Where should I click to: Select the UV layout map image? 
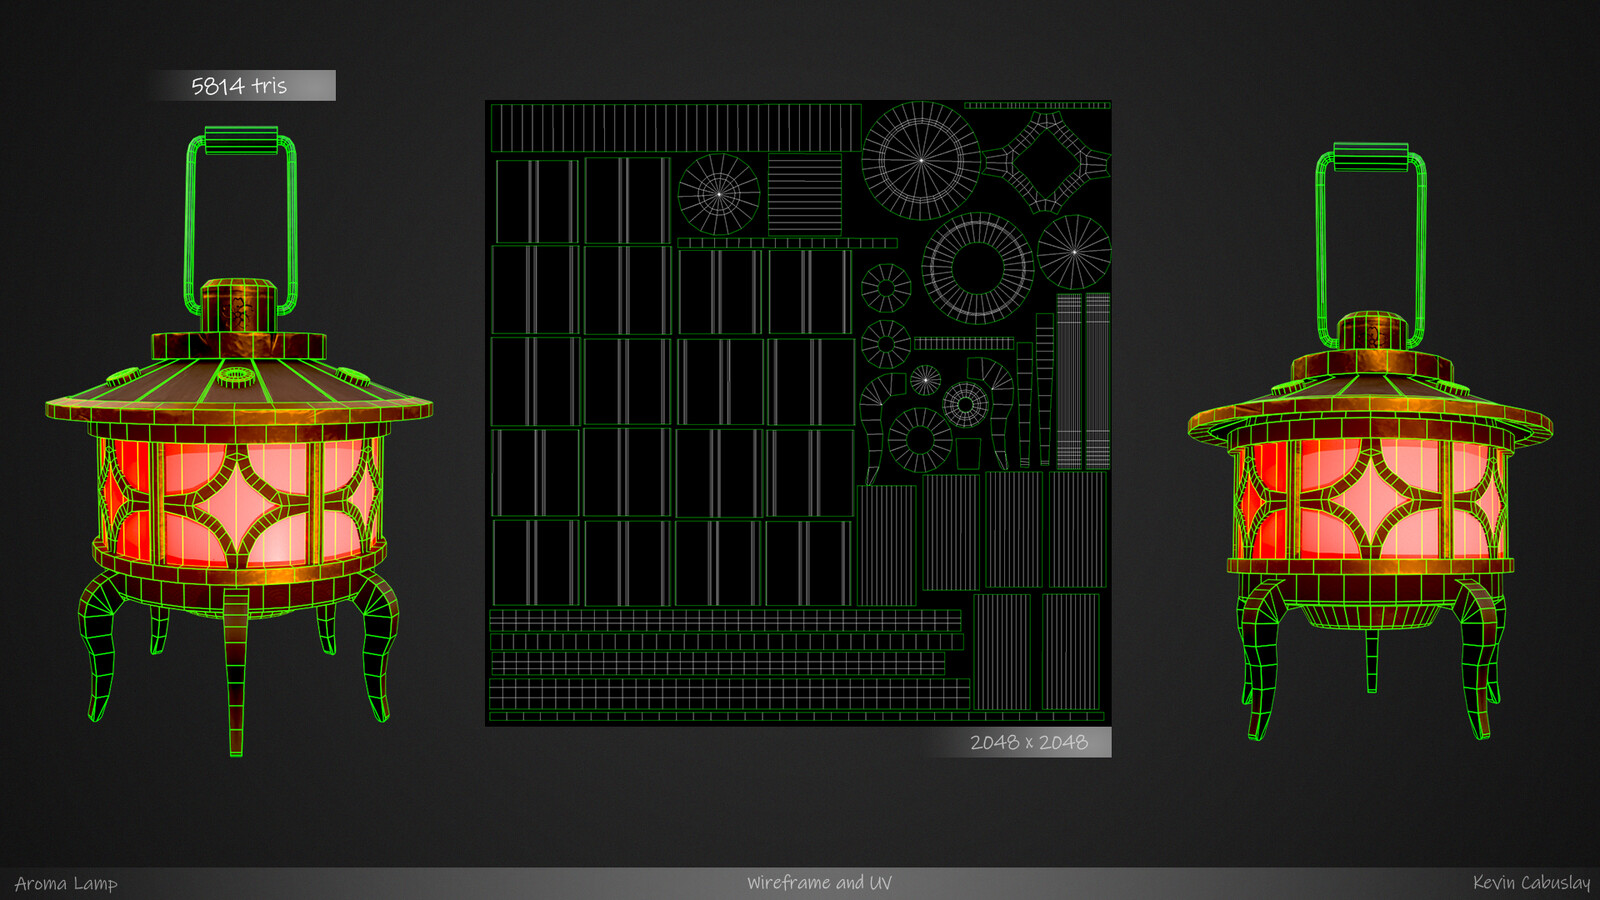pyautogui.click(x=798, y=413)
